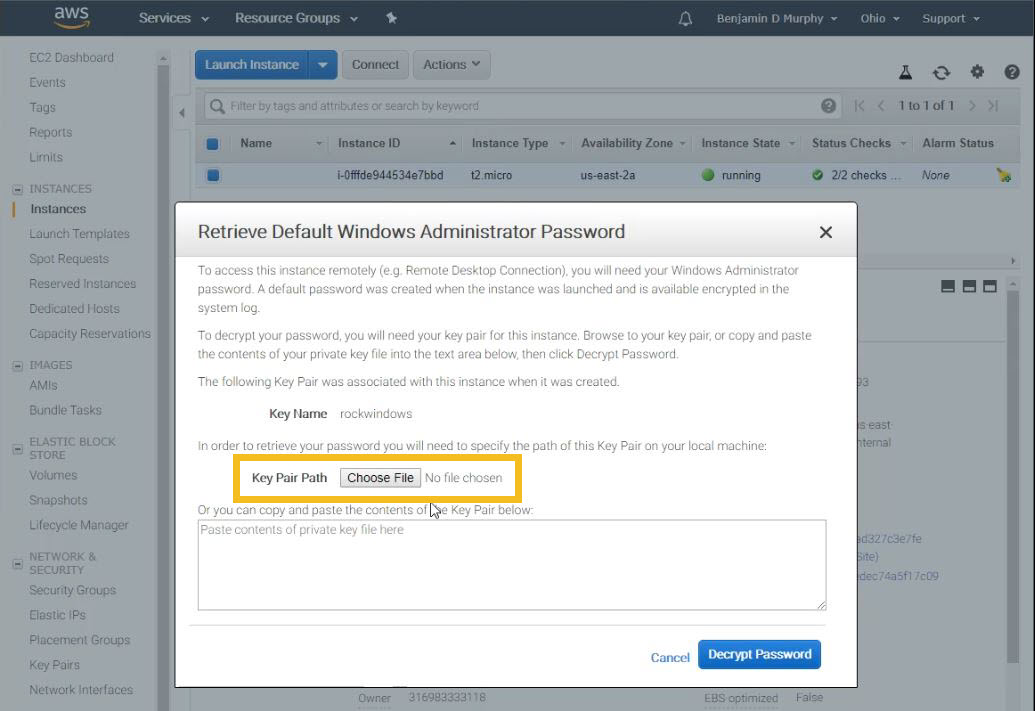1035x711 pixels.
Task: Sort by the Instance Type column
Action: (x=518, y=143)
